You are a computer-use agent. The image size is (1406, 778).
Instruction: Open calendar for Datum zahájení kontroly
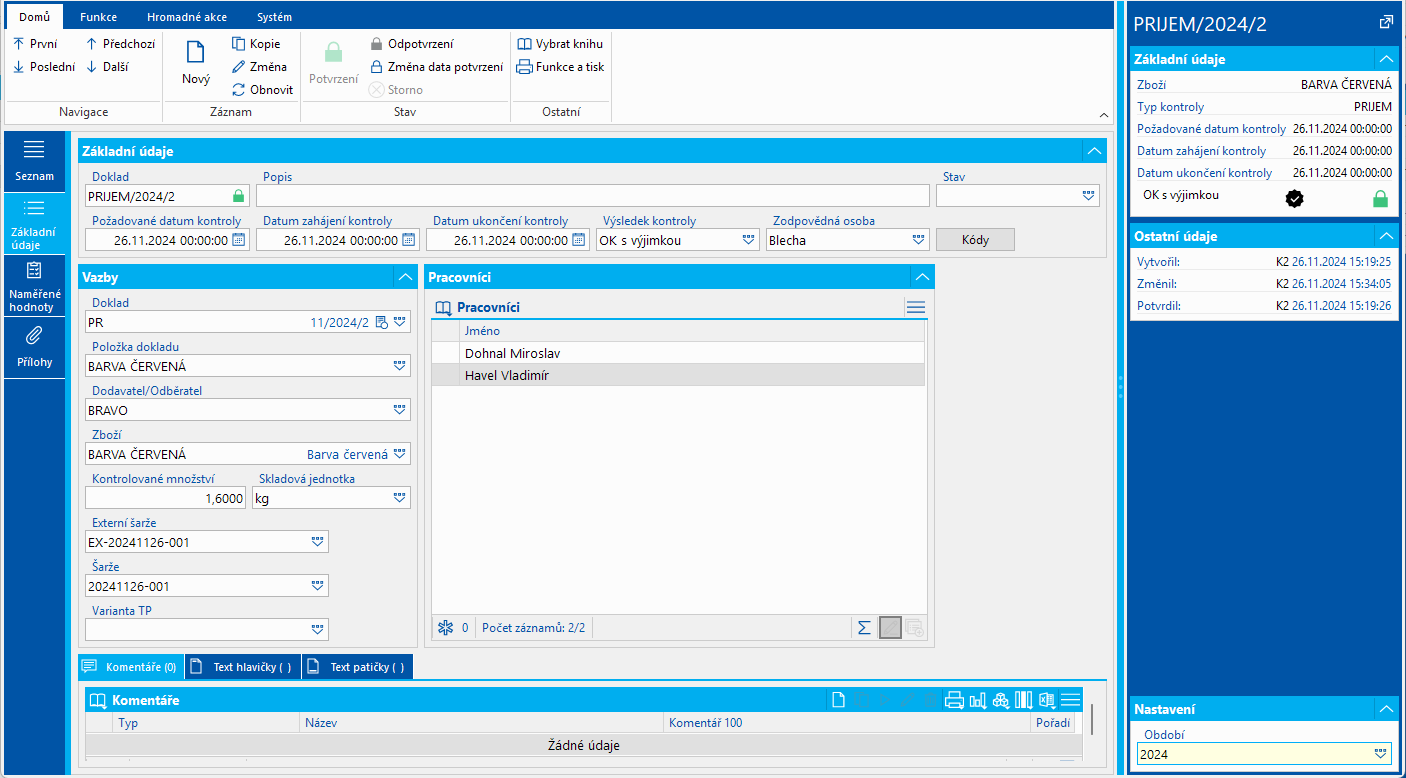pyautogui.click(x=409, y=240)
